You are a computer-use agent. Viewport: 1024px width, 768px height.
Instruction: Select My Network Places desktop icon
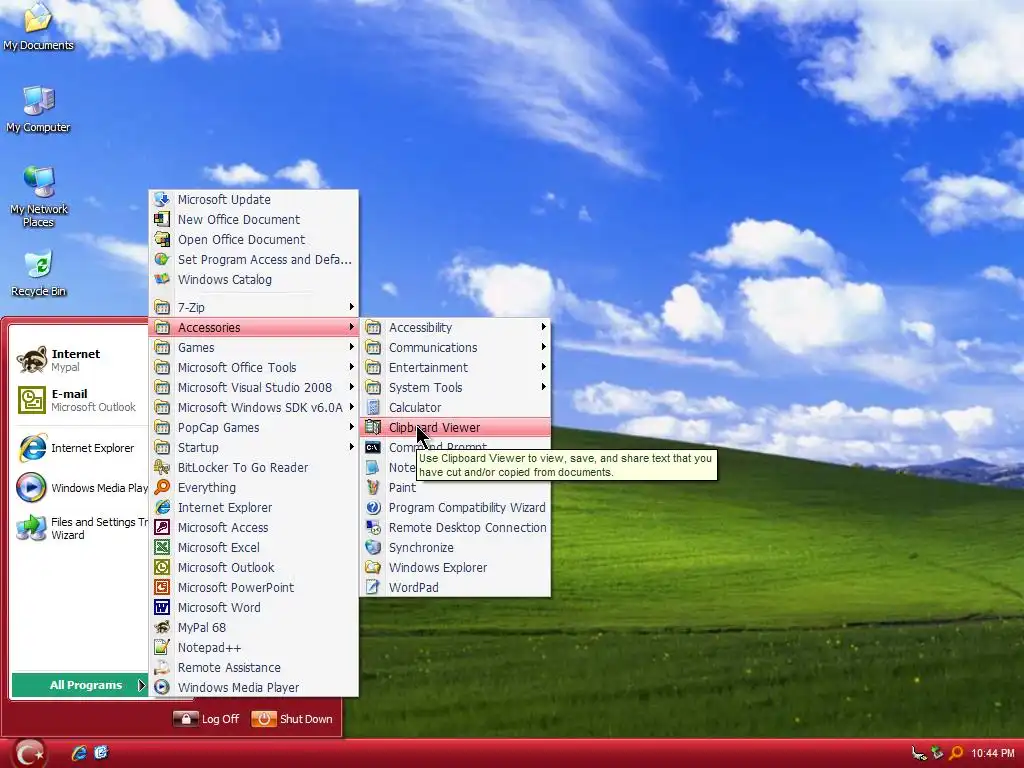pos(38,196)
